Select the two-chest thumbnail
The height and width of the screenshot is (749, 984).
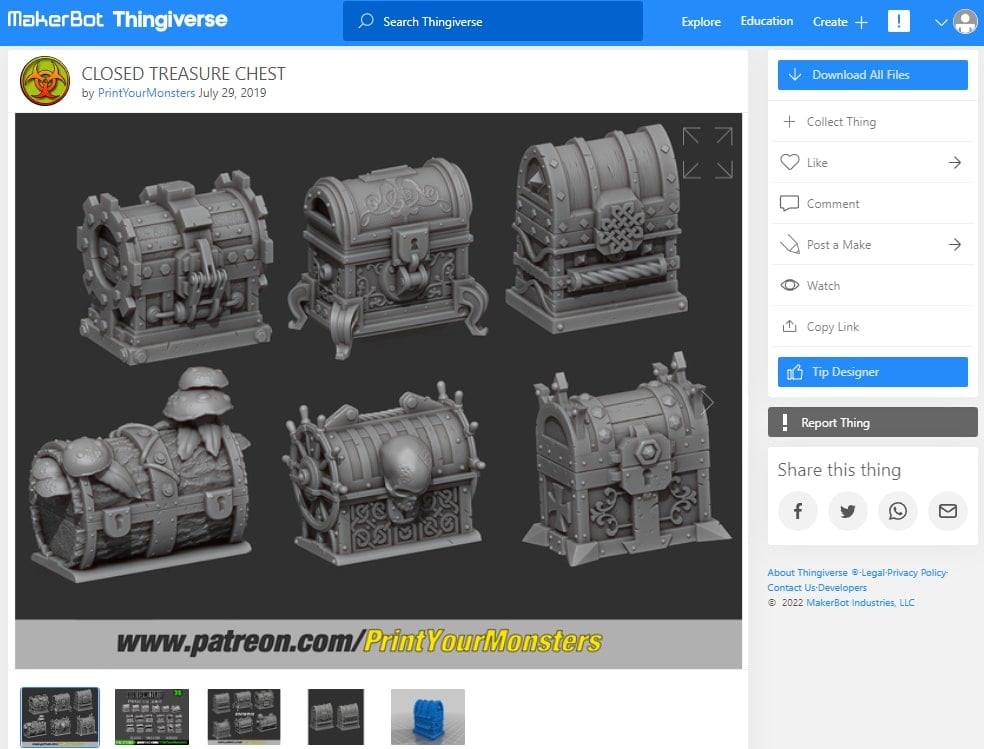click(x=336, y=717)
